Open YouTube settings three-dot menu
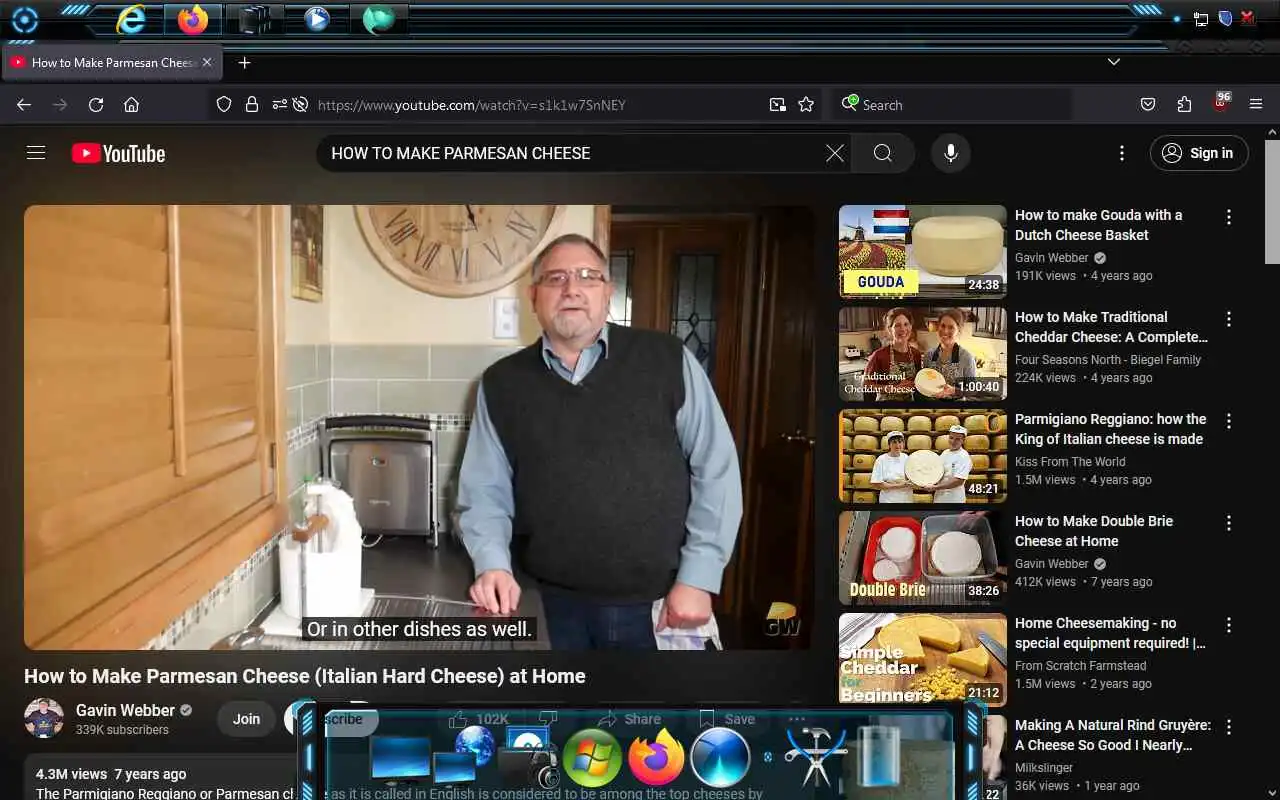 pyautogui.click(x=1121, y=153)
